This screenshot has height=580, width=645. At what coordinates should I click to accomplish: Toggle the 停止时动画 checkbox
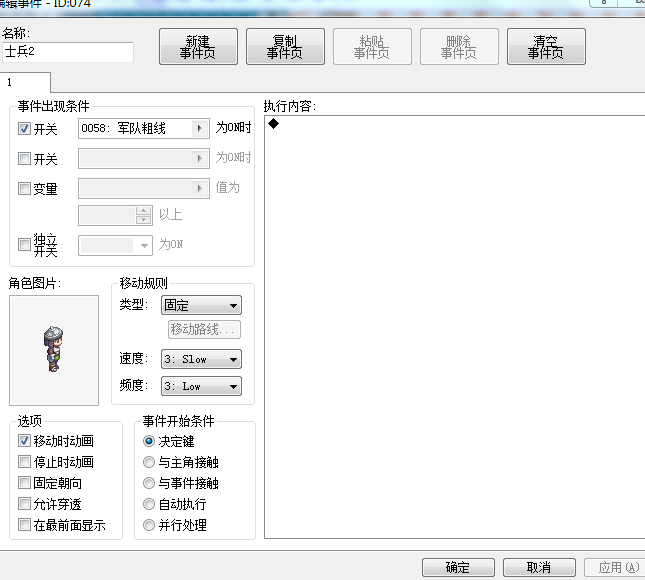click(24, 462)
